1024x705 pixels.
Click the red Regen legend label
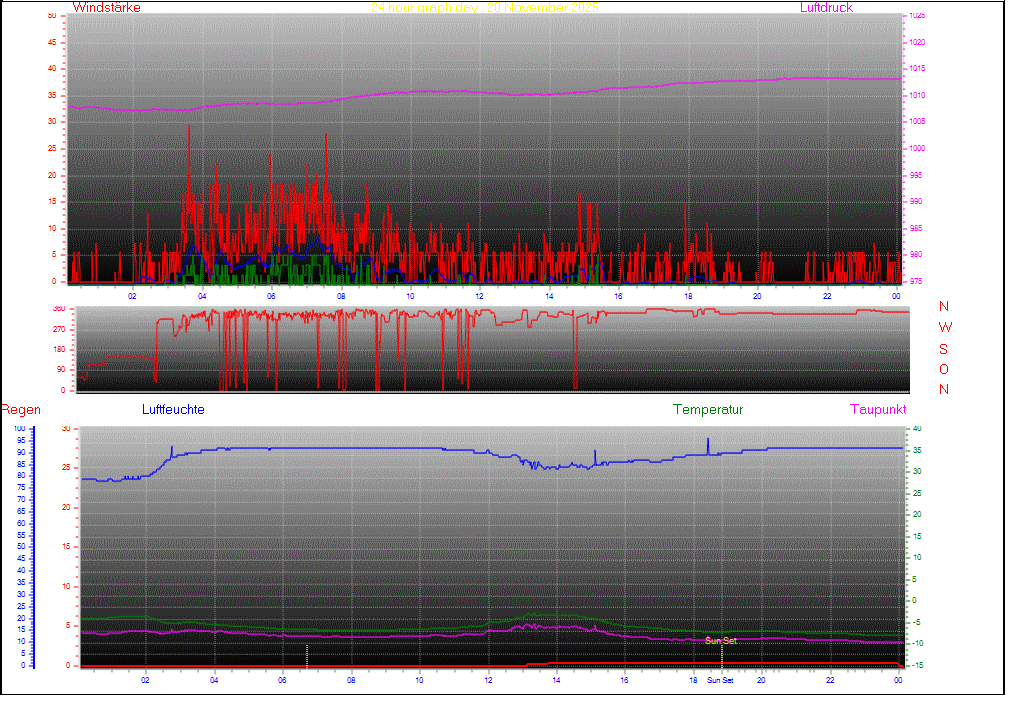click(x=20, y=410)
